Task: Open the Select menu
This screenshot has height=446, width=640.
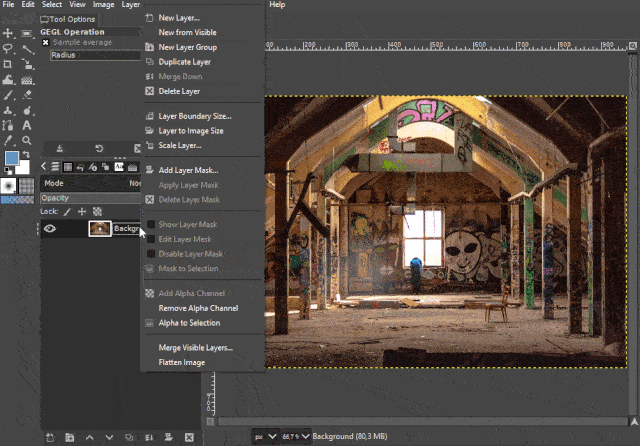Action: (x=52, y=4)
